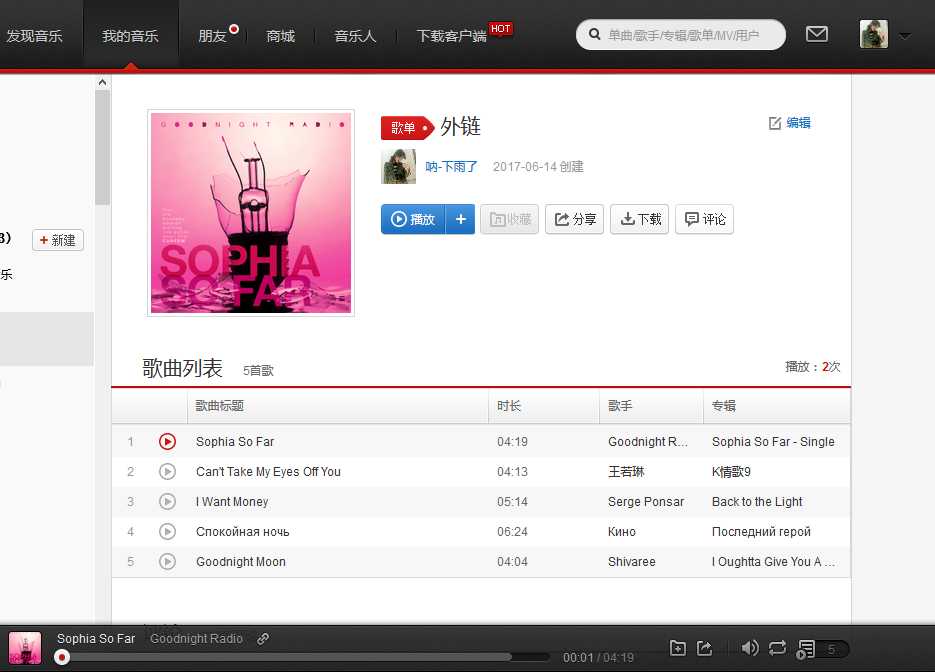Play the track Goodnight Moon

[168, 562]
